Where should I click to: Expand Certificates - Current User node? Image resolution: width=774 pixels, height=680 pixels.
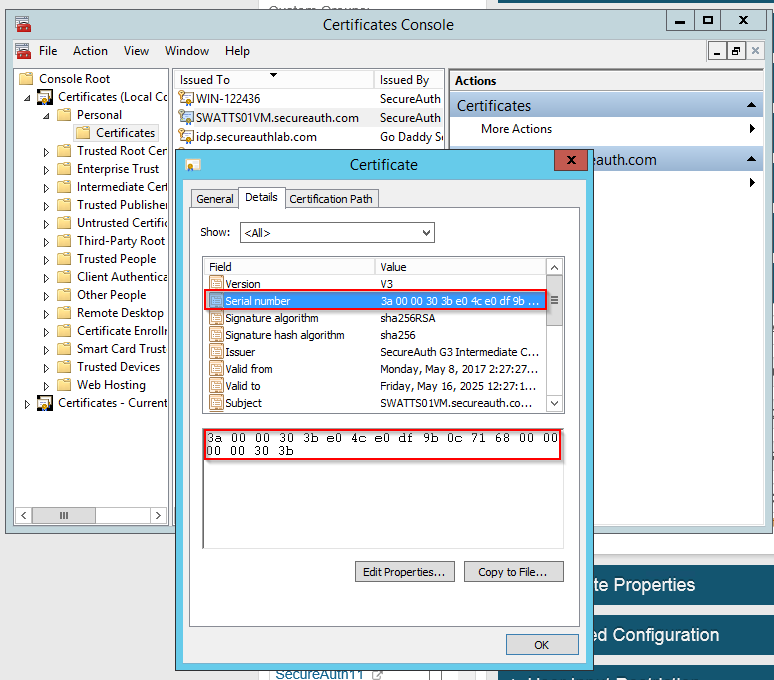point(27,404)
